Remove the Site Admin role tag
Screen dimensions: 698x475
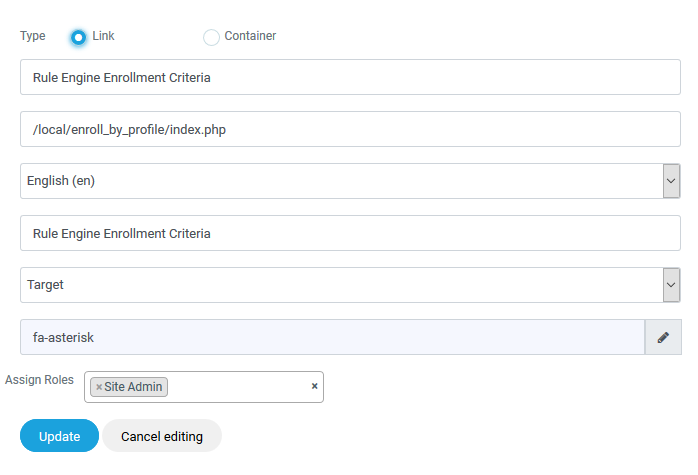[99, 387]
